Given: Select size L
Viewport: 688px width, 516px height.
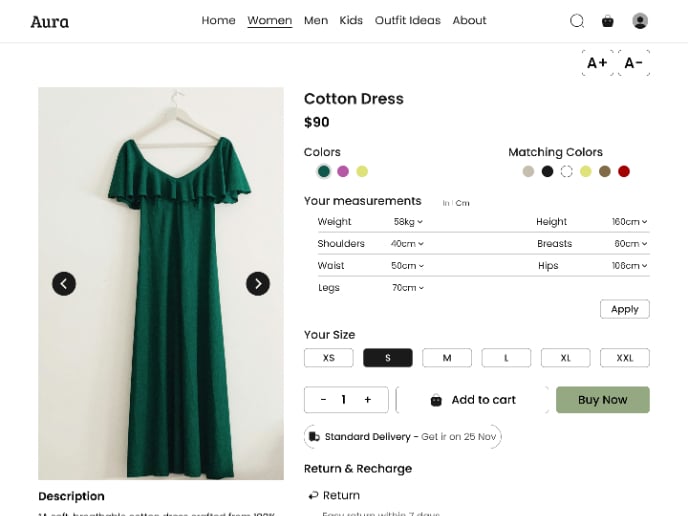Looking at the screenshot, I should point(506,358).
